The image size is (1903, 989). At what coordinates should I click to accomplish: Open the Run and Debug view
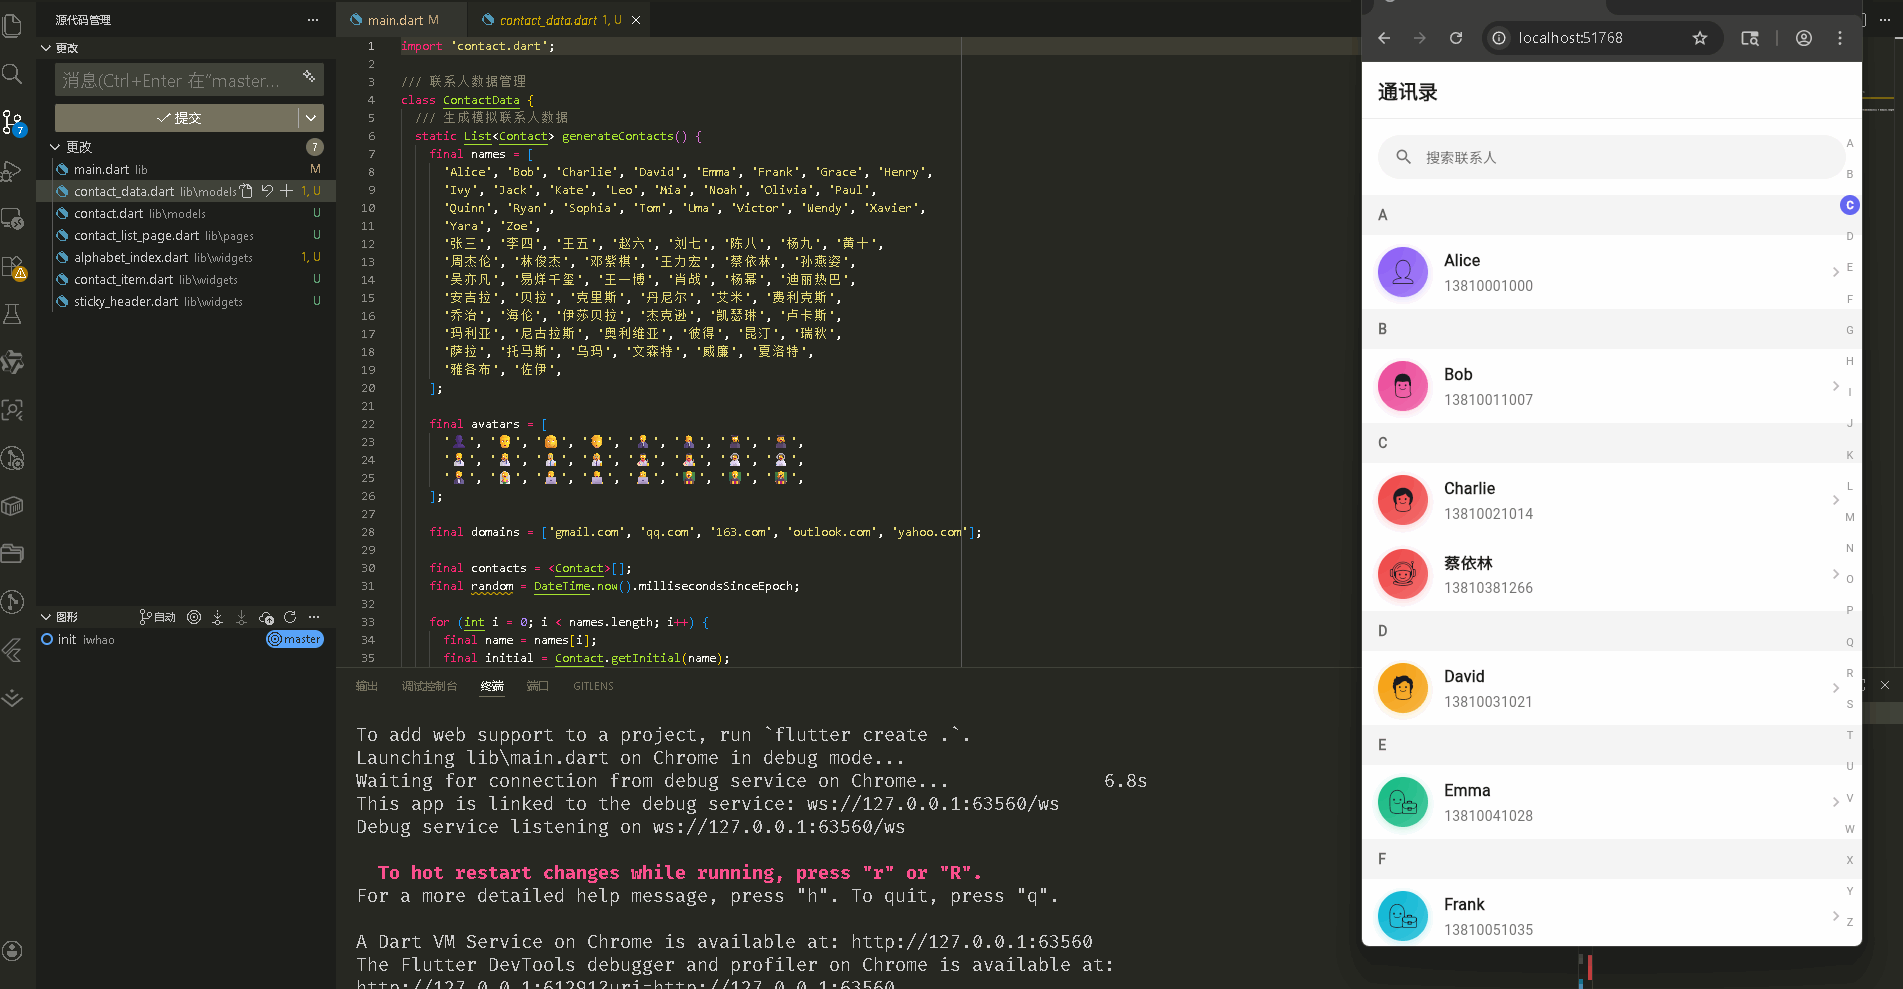(13, 171)
